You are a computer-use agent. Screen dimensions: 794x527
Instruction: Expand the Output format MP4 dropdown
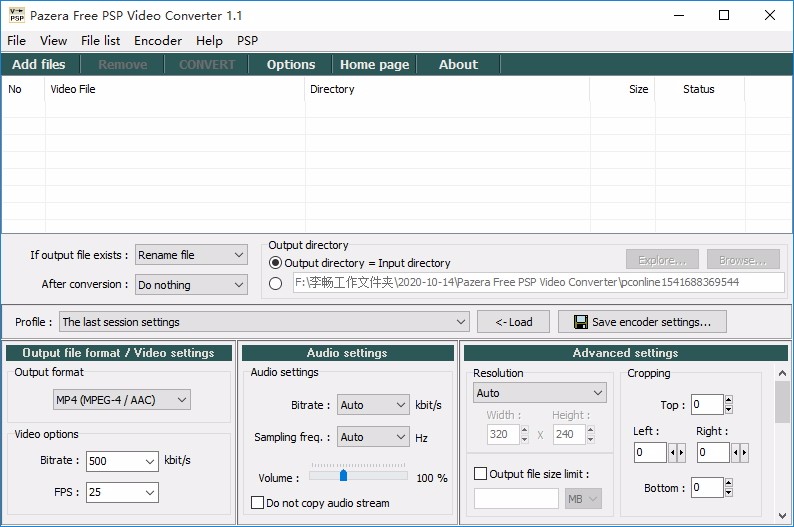[x=122, y=400]
